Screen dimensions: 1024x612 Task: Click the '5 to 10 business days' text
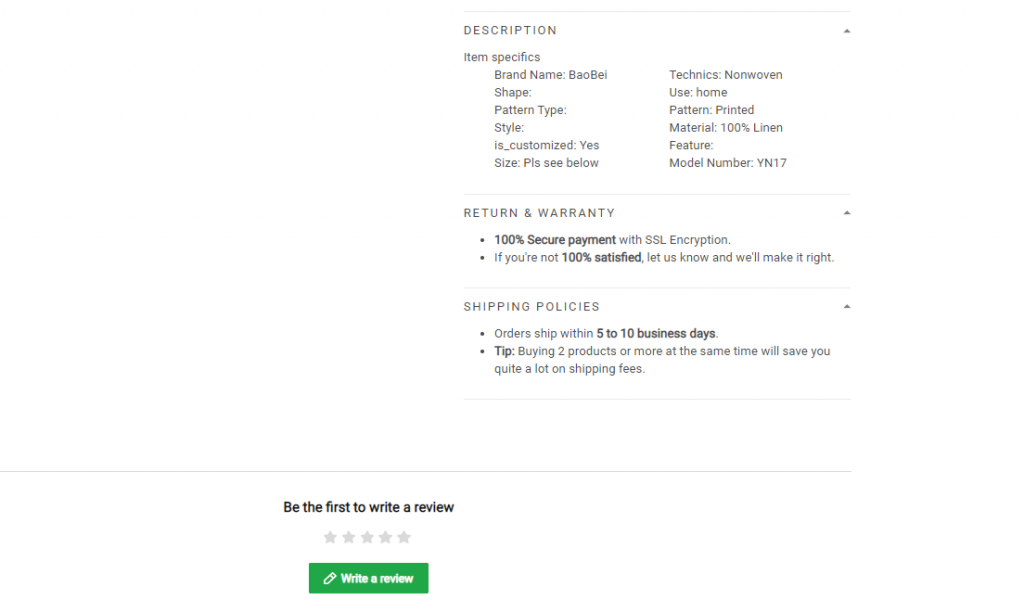point(656,333)
